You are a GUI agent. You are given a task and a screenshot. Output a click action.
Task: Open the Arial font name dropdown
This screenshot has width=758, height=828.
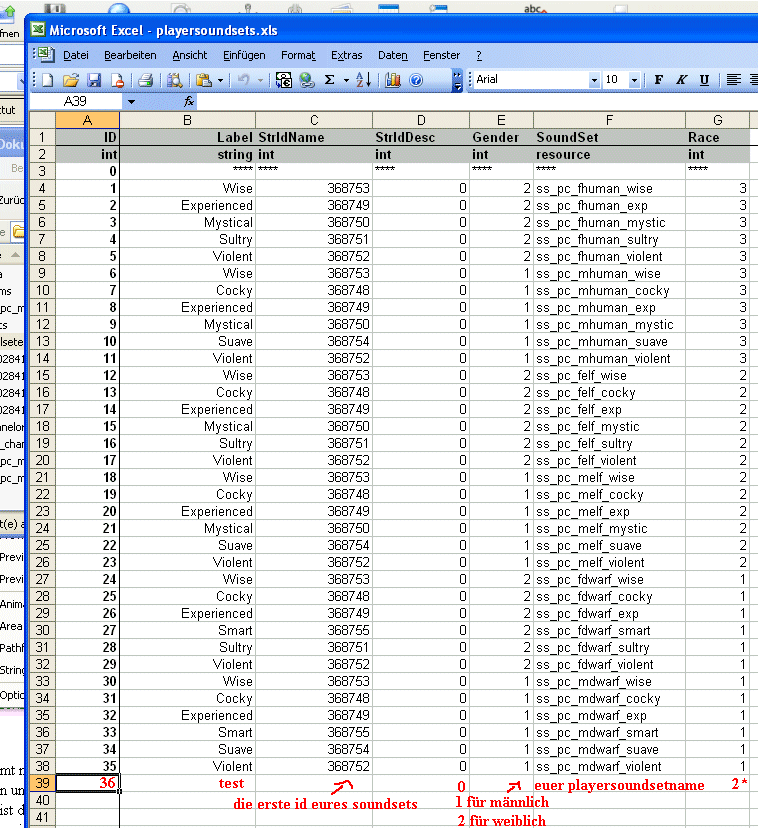[594, 80]
